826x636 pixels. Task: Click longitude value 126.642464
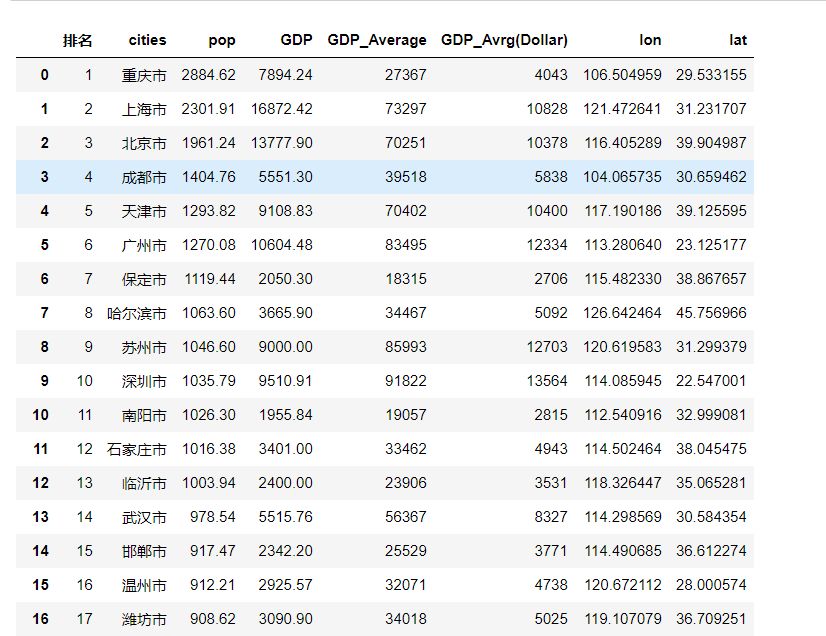pos(622,313)
